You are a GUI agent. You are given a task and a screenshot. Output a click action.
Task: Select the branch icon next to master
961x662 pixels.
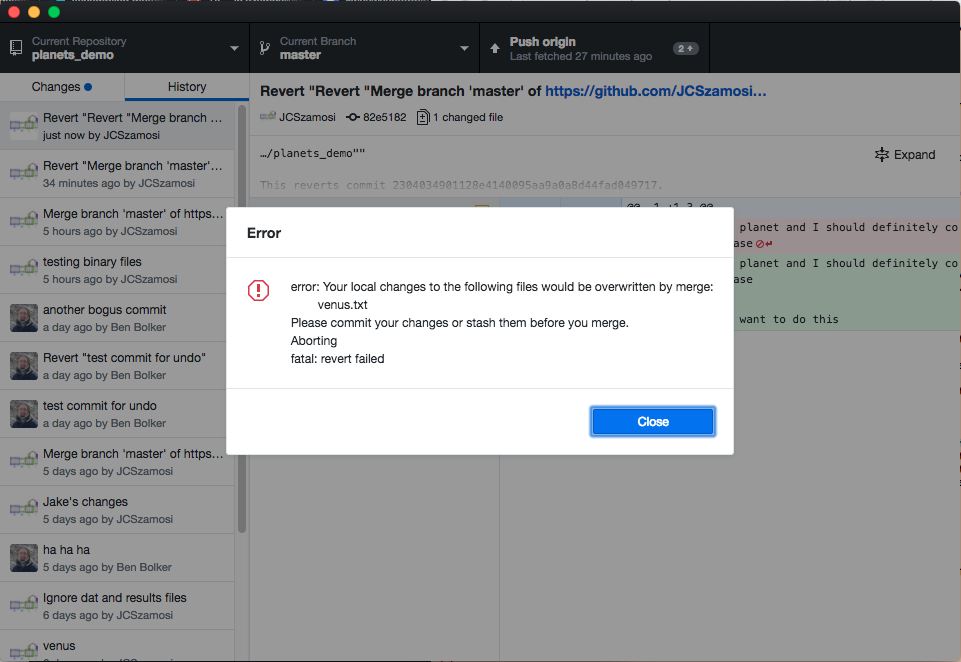coord(266,46)
